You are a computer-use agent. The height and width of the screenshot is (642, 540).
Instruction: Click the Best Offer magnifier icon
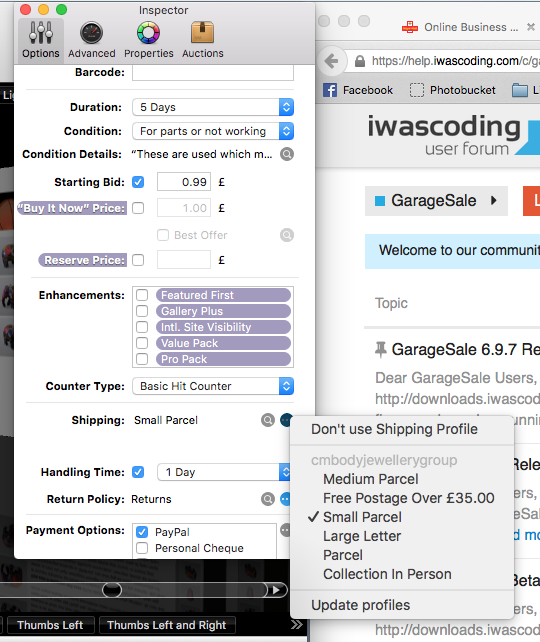tap(287, 235)
